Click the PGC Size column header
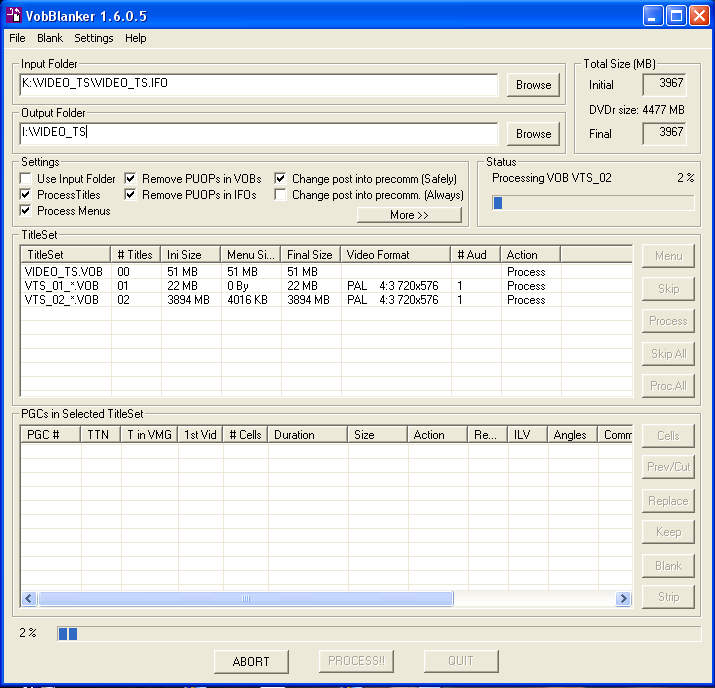Viewport: 715px width, 688px height. (x=377, y=435)
